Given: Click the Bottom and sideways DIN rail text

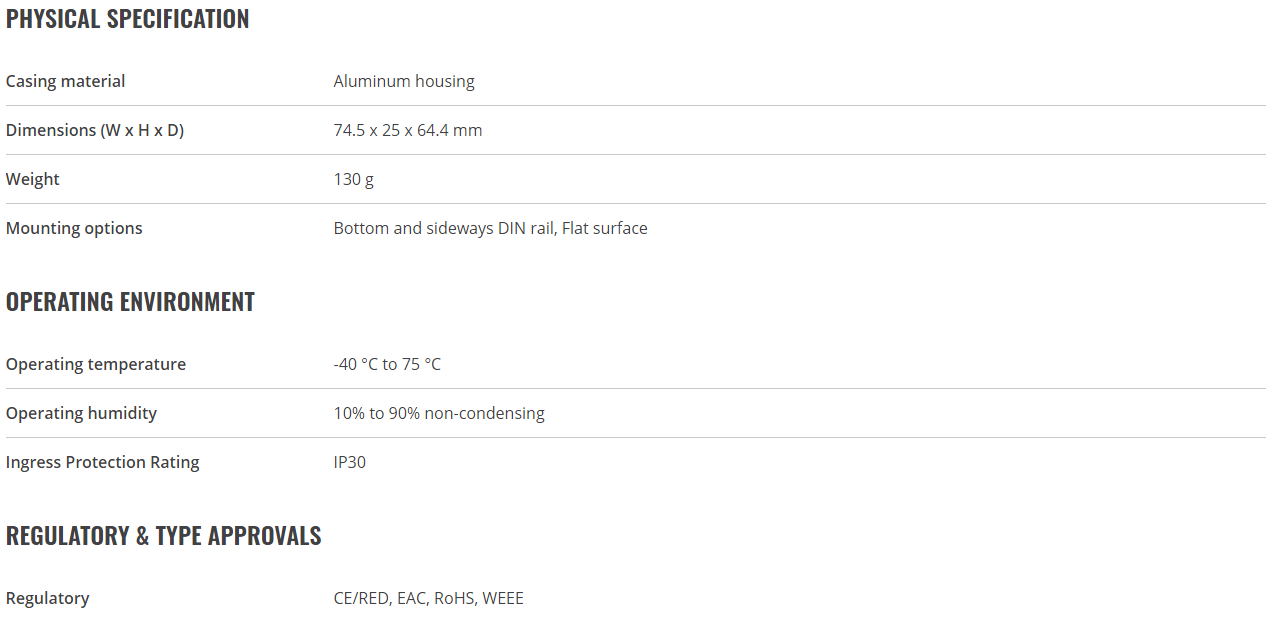Looking at the screenshot, I should (445, 228).
